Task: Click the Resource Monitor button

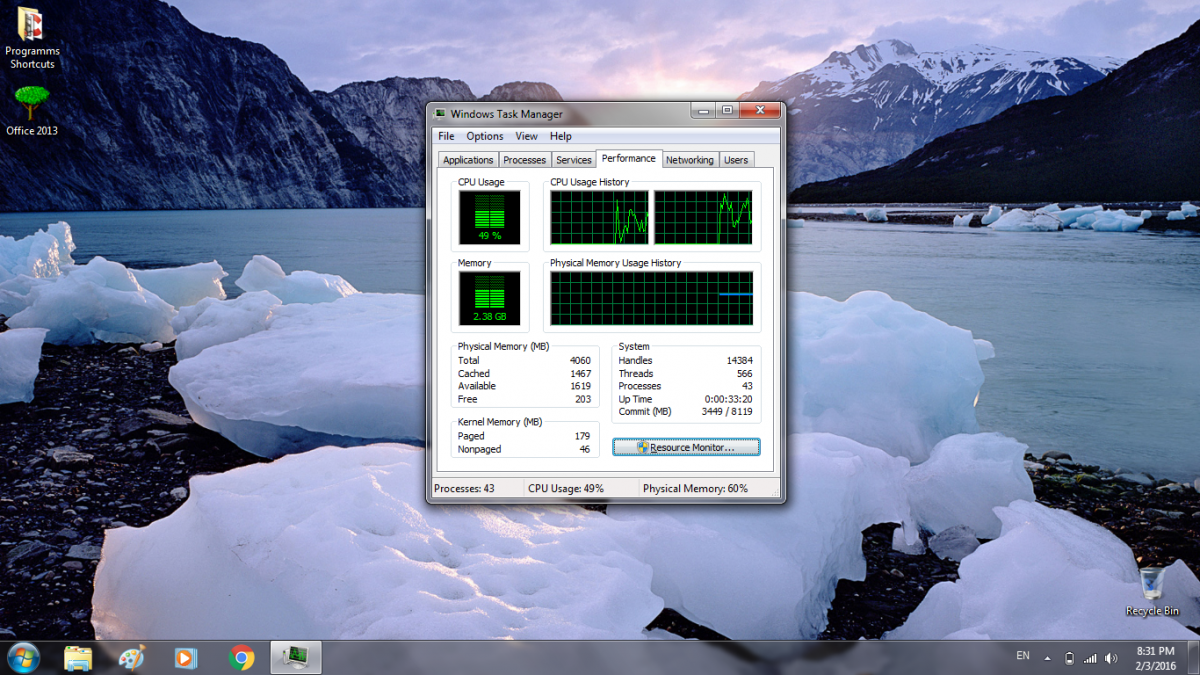Action: pyautogui.click(x=686, y=447)
